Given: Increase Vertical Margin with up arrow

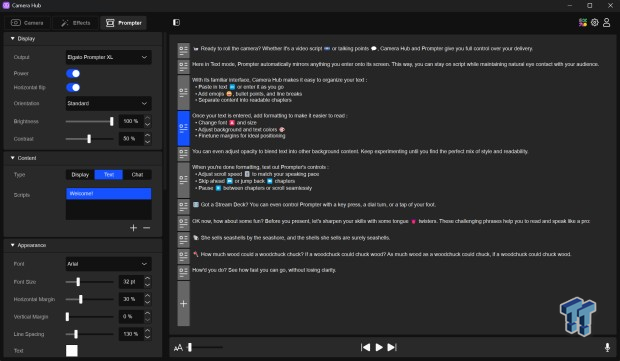Looking at the screenshot, I should click(147, 313).
